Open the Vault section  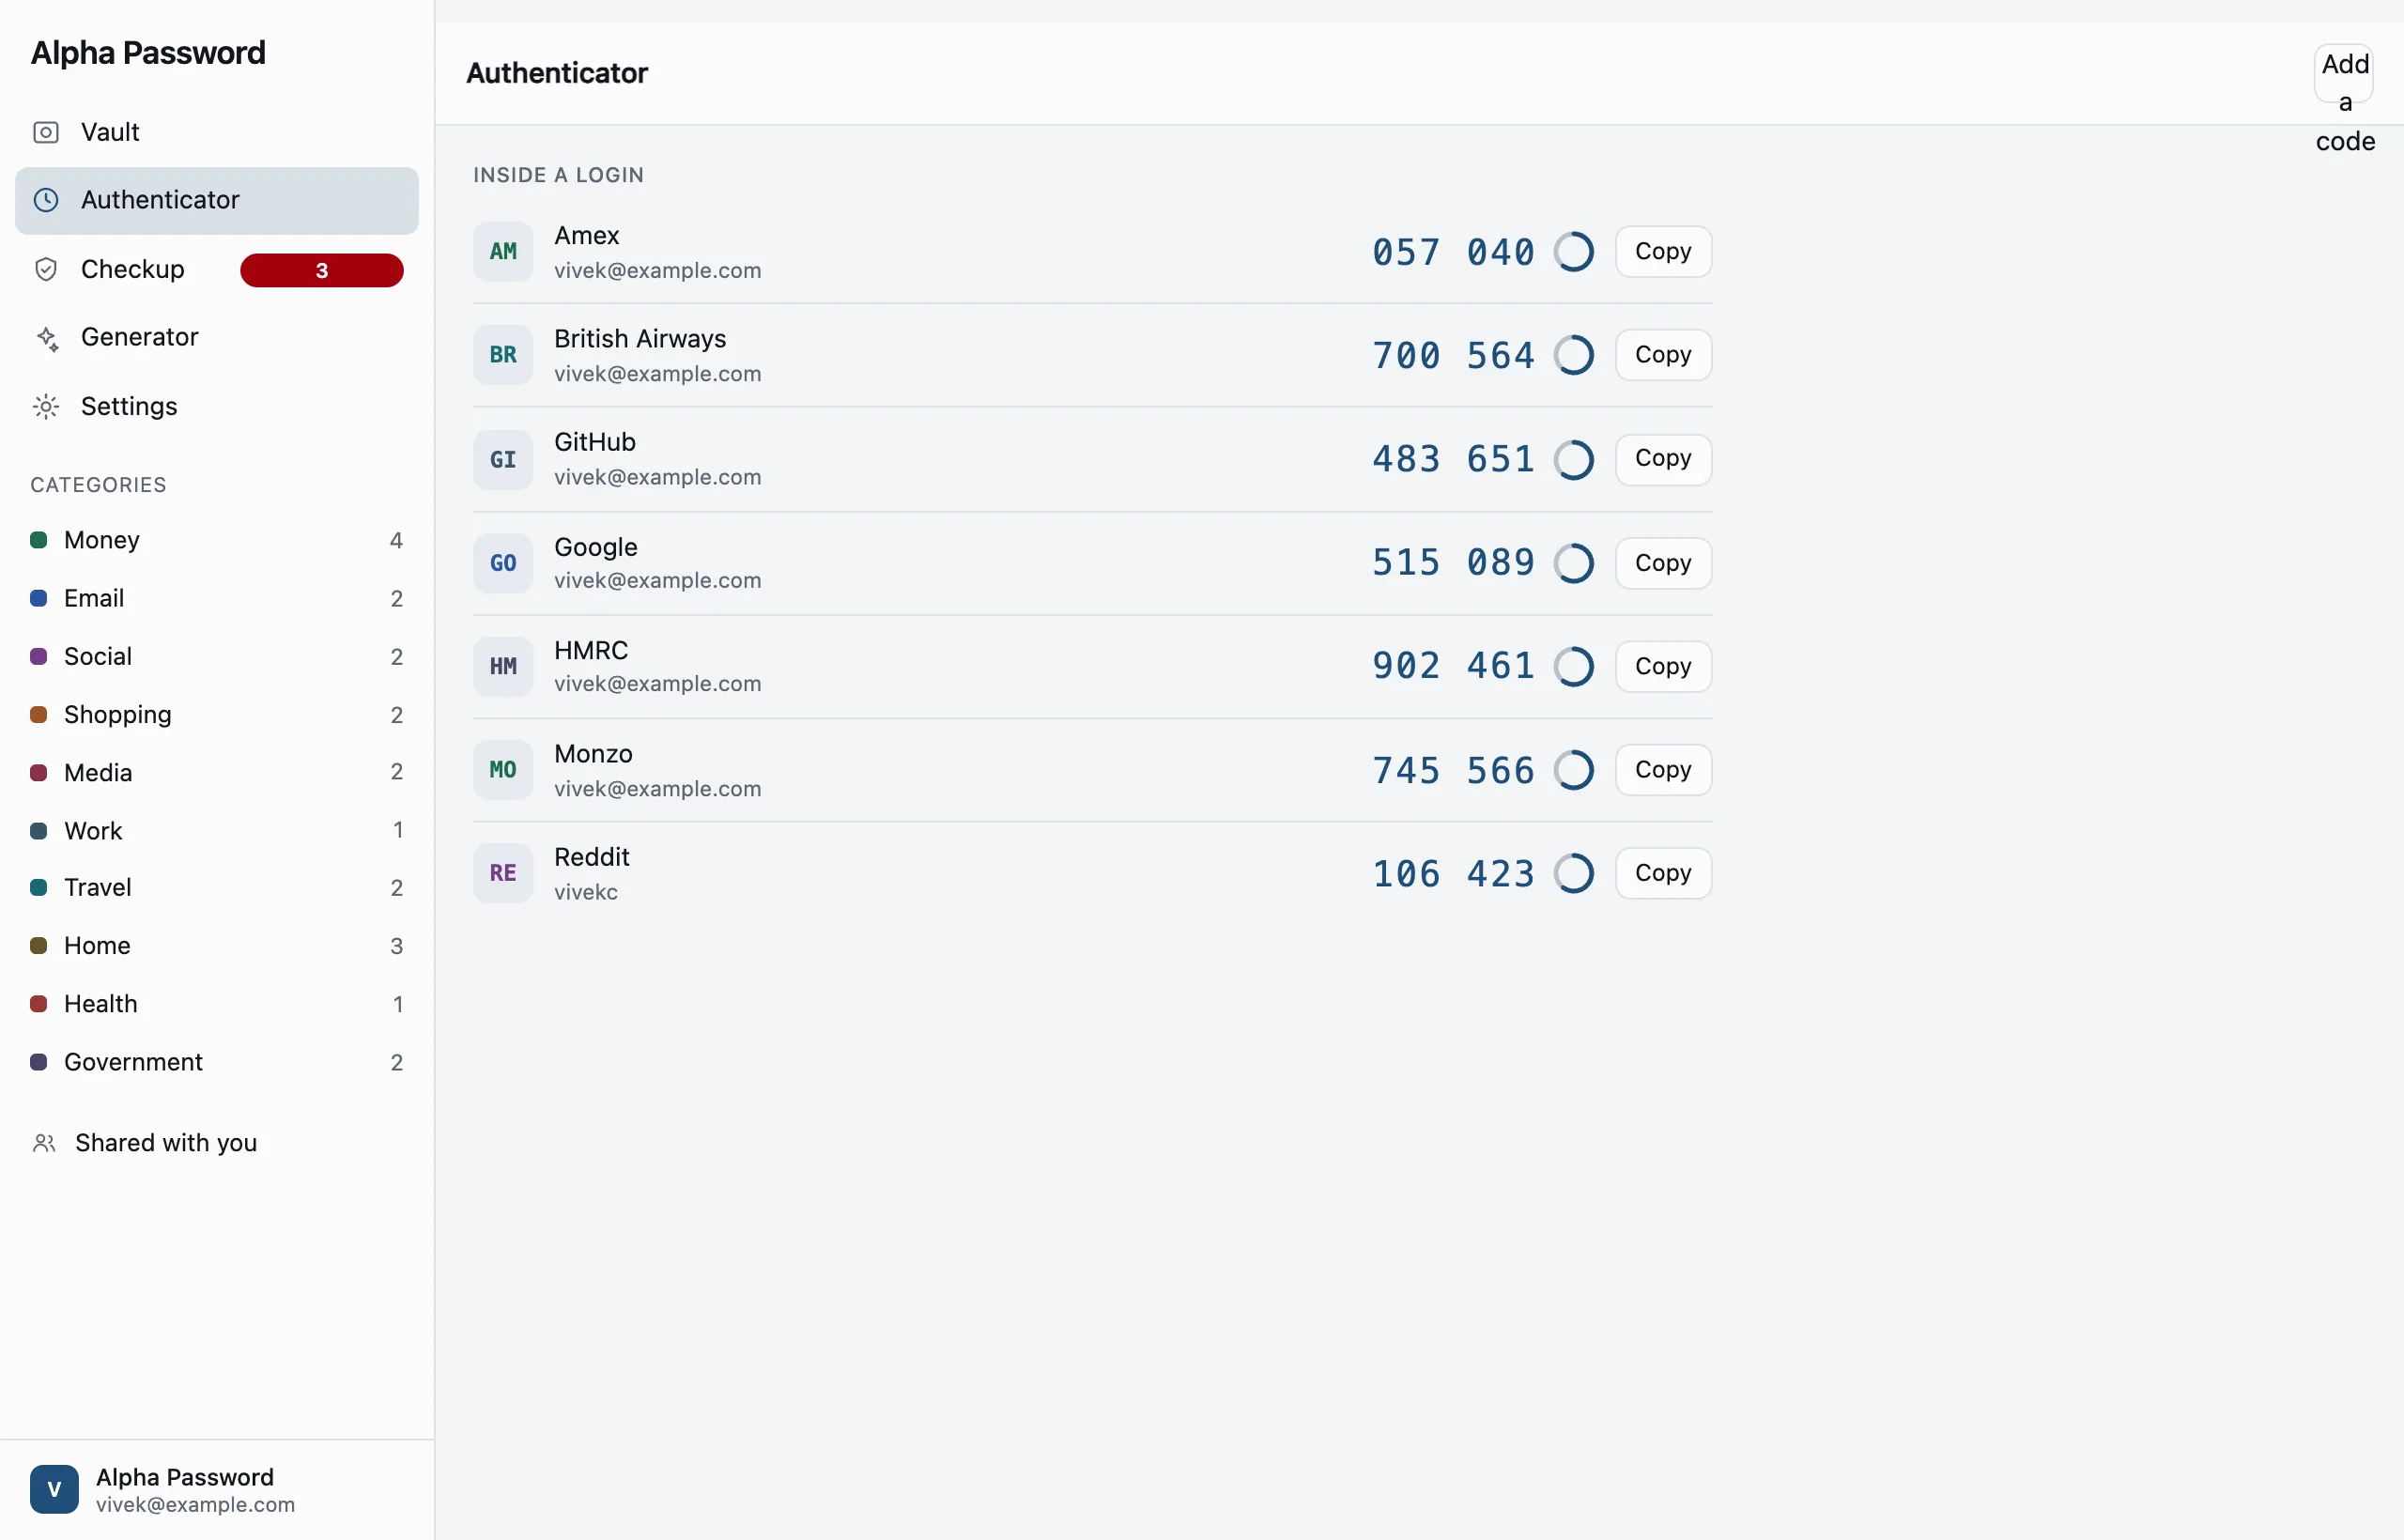click(x=217, y=132)
